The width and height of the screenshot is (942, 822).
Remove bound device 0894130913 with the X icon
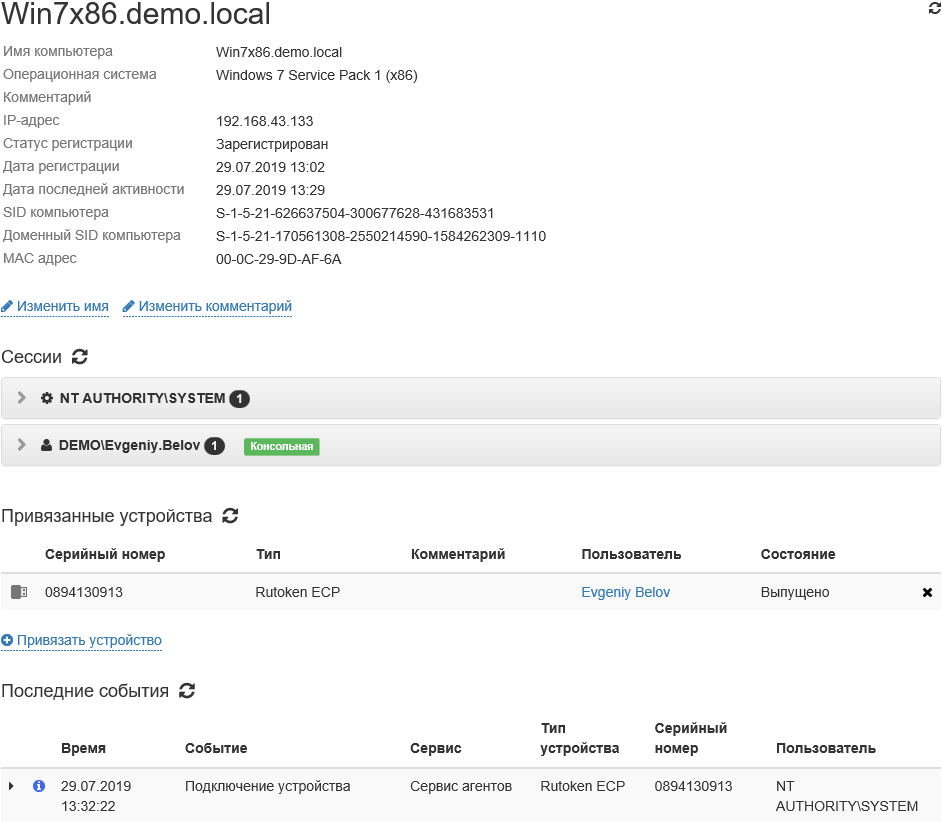point(927,593)
